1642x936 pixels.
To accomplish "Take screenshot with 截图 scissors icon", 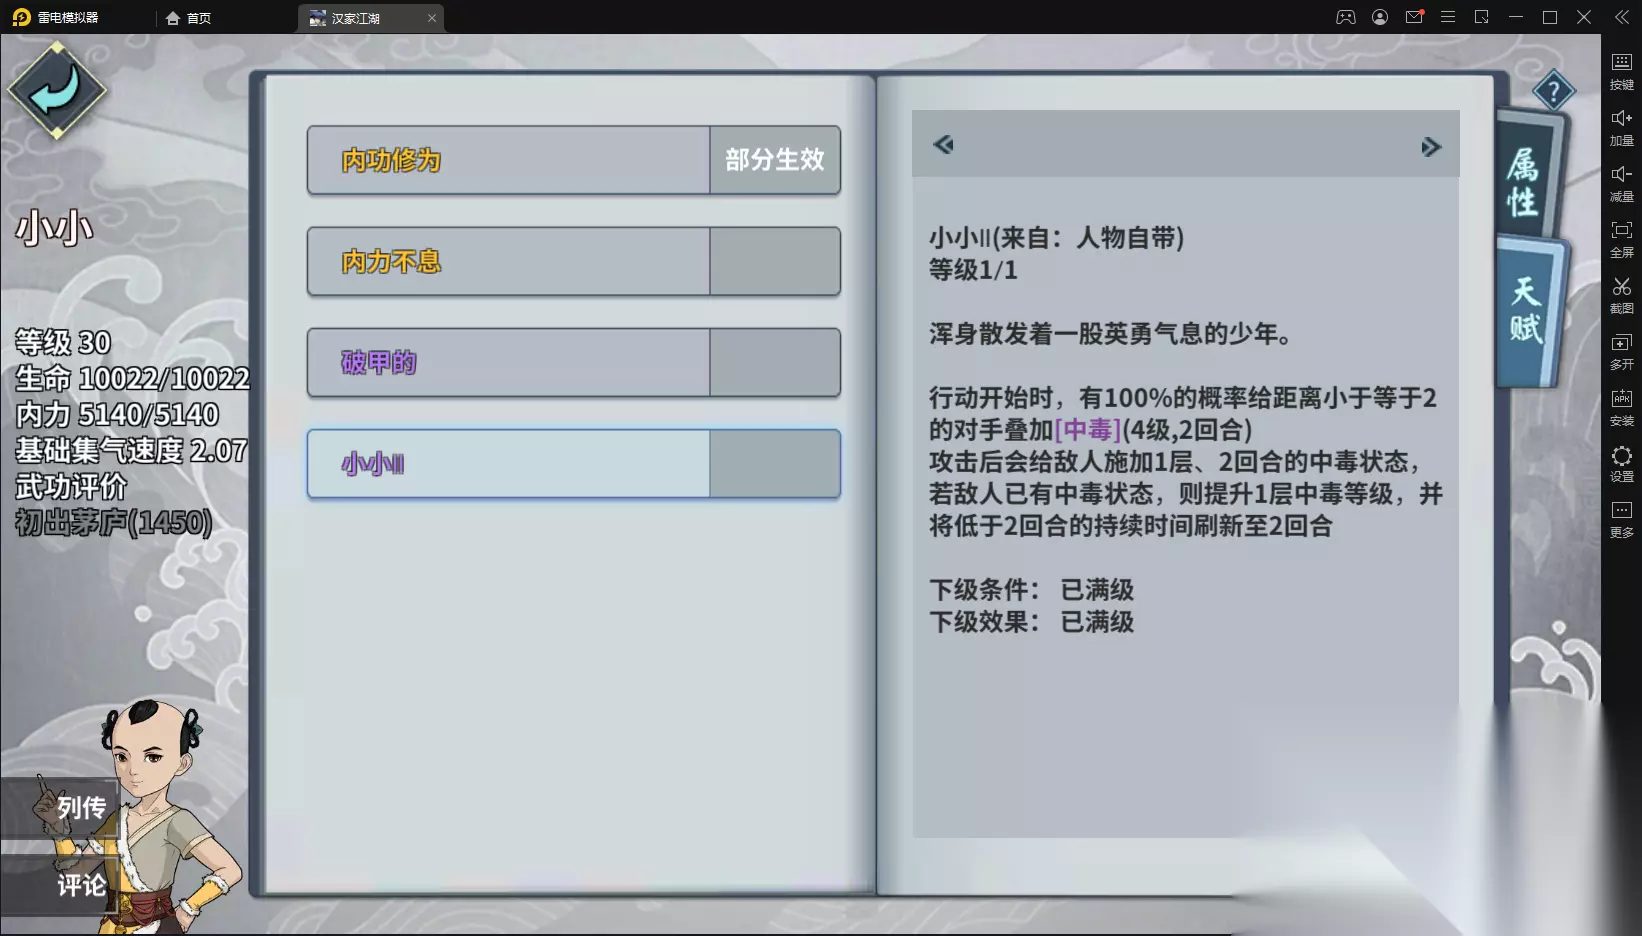I will point(1621,296).
